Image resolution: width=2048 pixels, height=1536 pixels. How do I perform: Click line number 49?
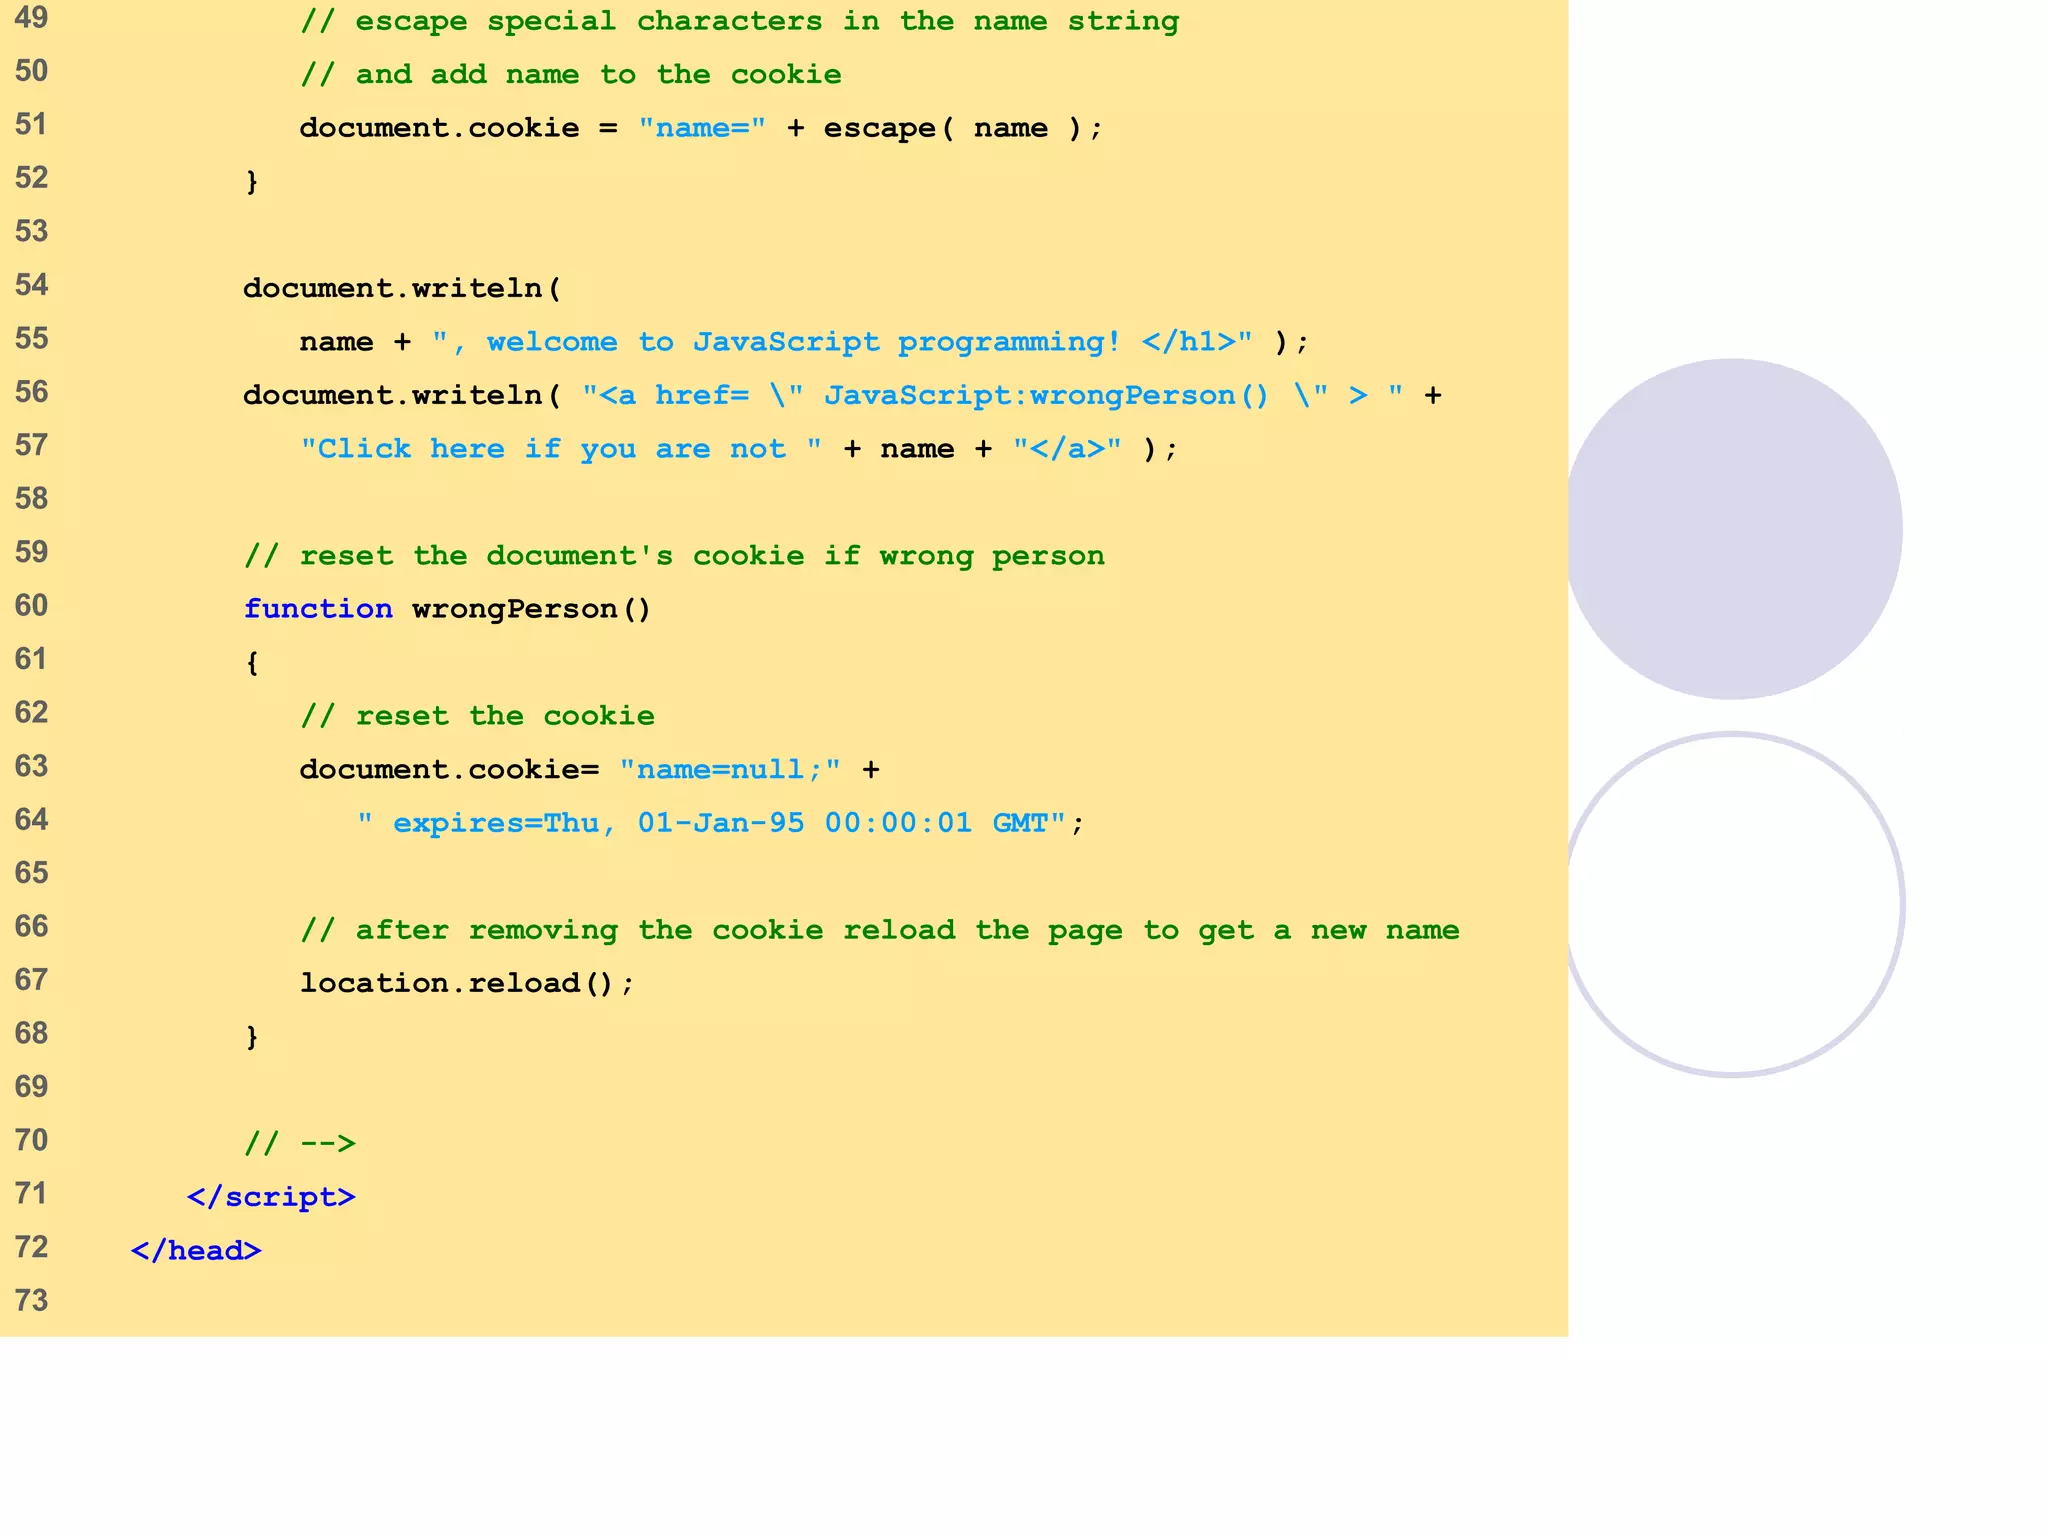pos(31,18)
